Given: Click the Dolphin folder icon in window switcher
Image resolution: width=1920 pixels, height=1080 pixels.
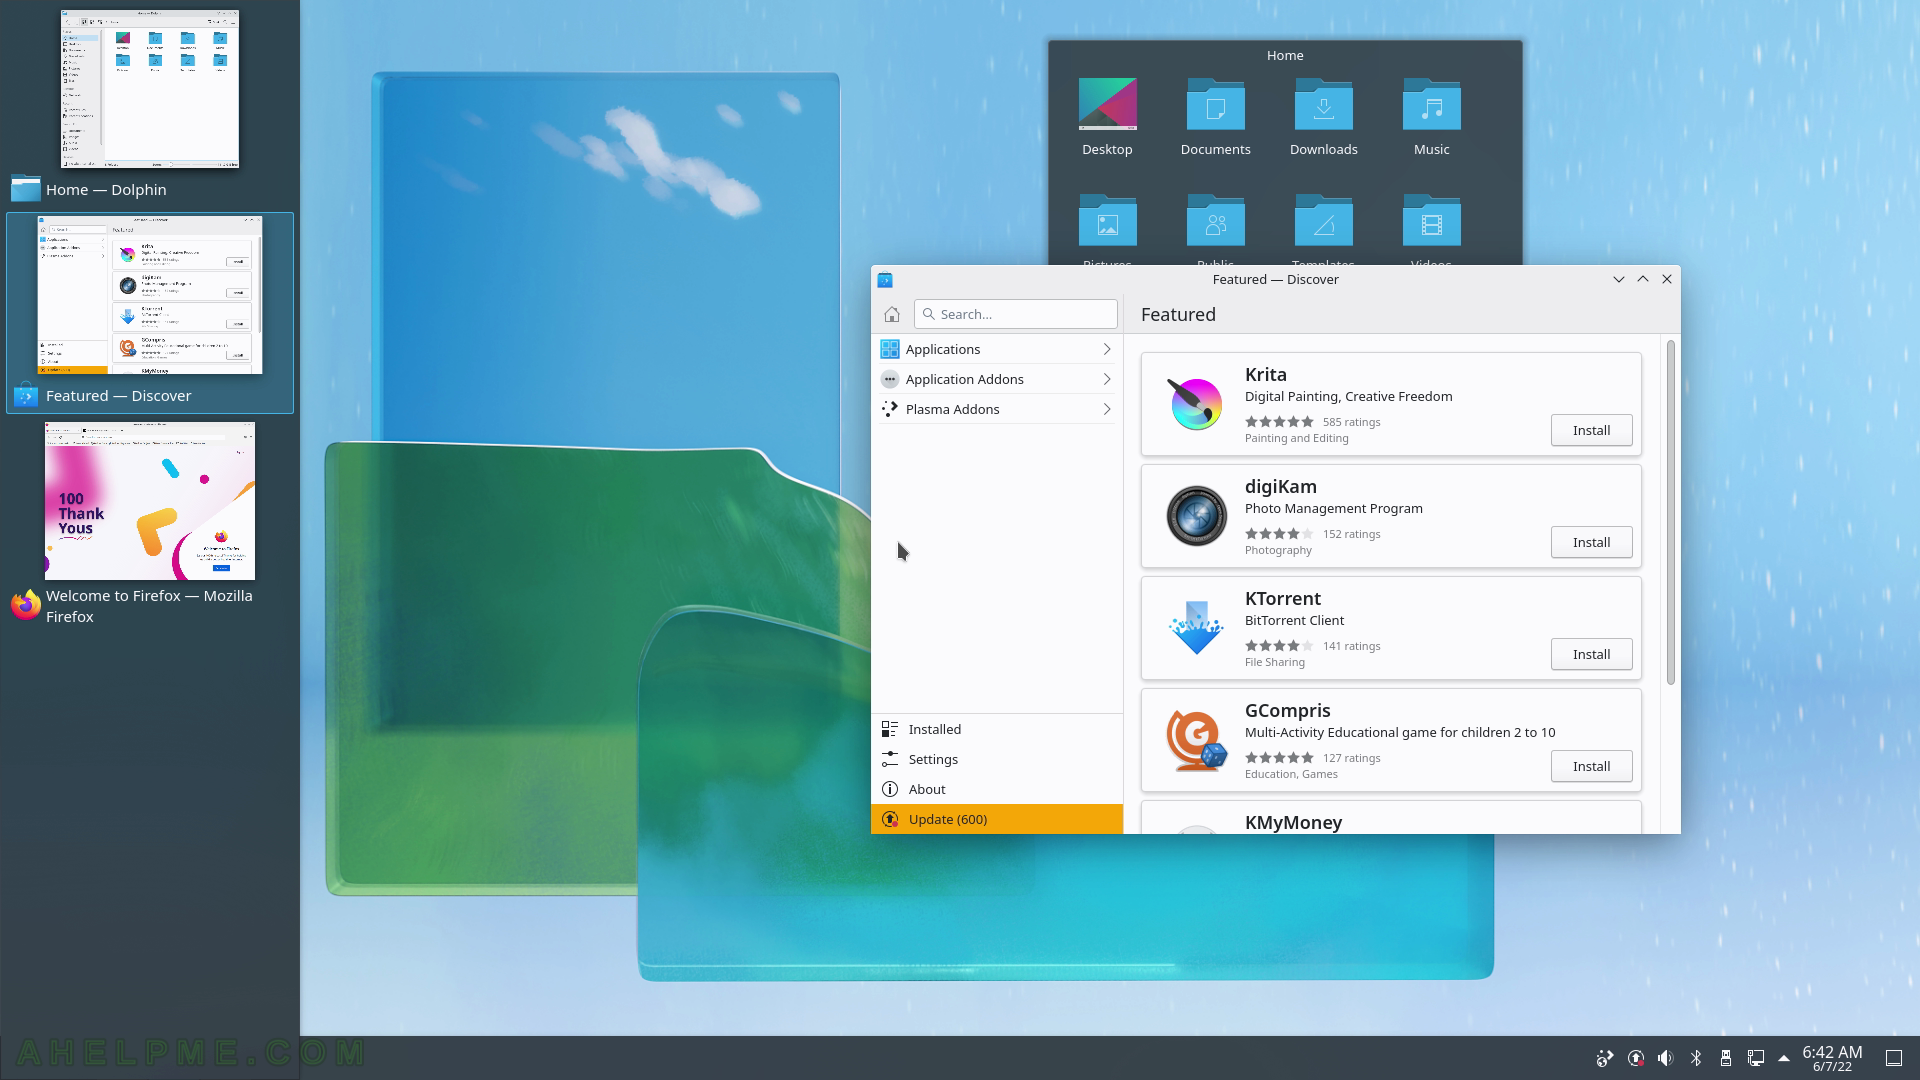Looking at the screenshot, I should [25, 188].
